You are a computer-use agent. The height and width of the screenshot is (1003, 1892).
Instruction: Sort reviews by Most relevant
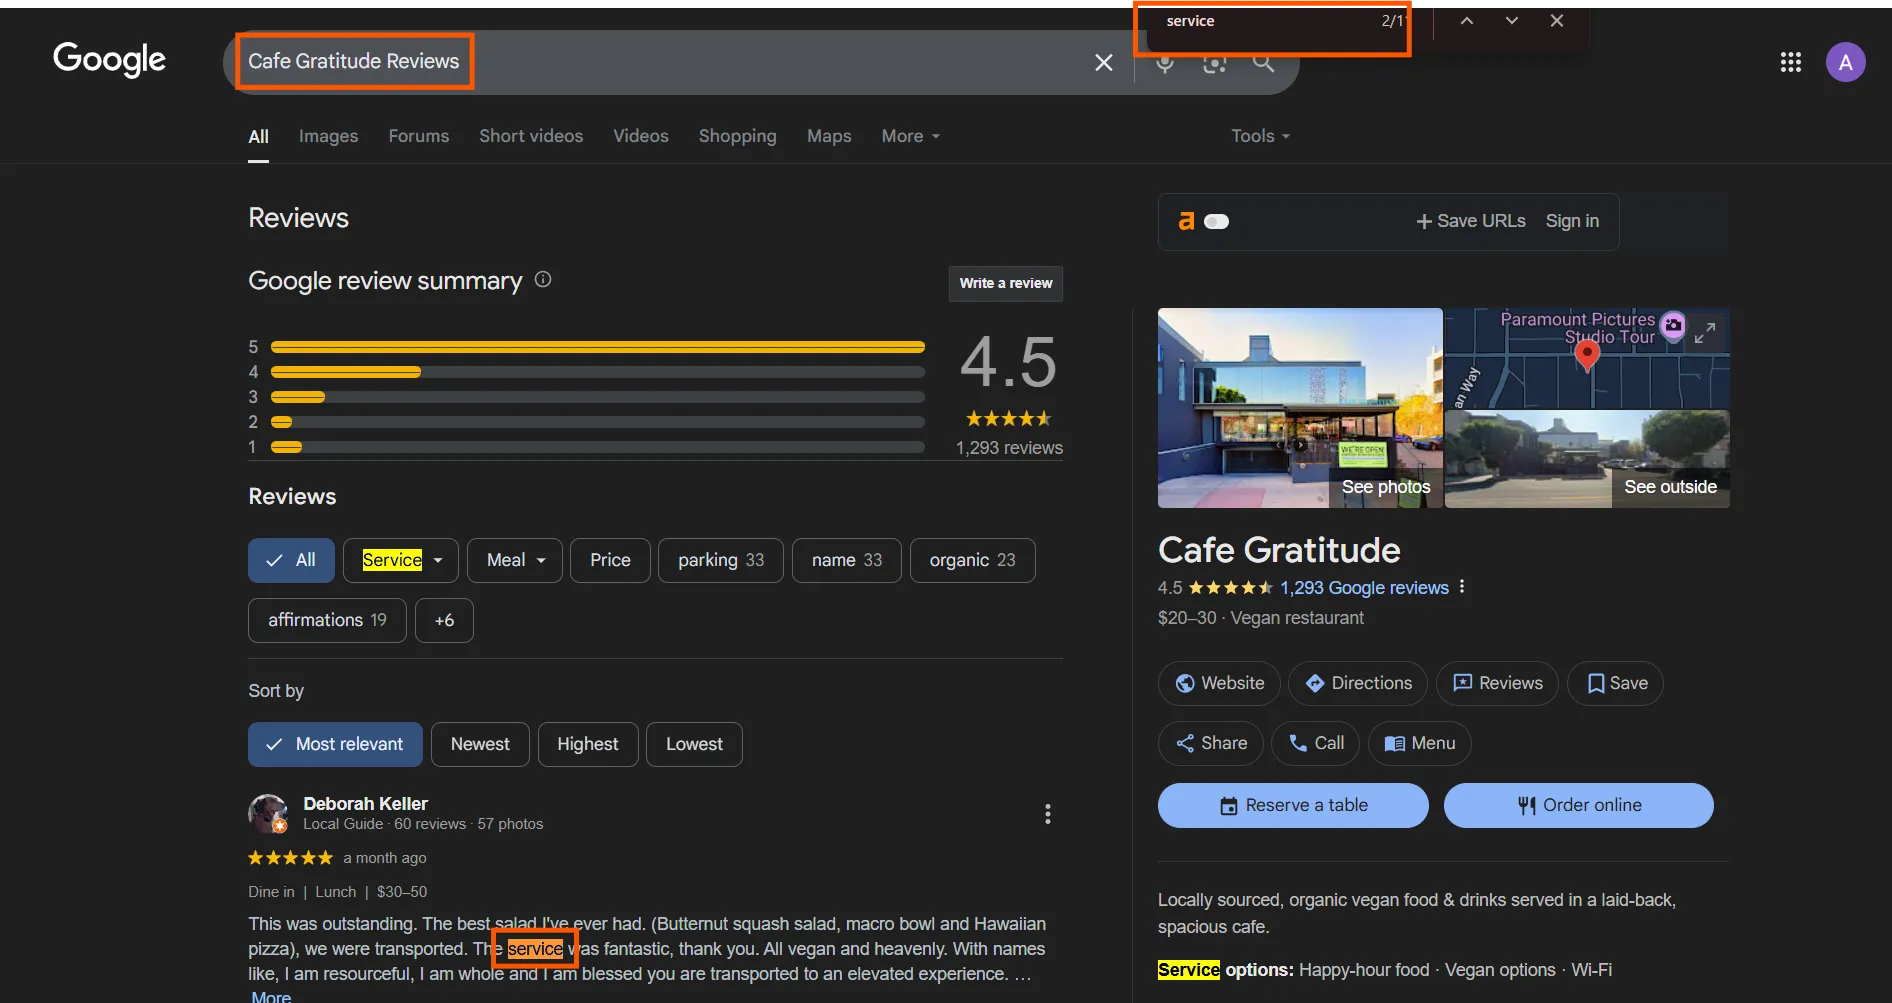(335, 744)
